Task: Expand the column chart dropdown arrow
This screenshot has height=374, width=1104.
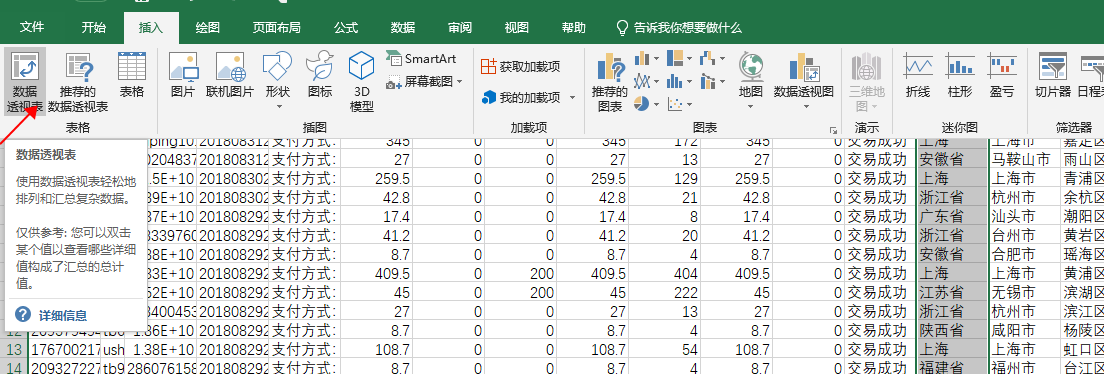Action: tap(656, 58)
